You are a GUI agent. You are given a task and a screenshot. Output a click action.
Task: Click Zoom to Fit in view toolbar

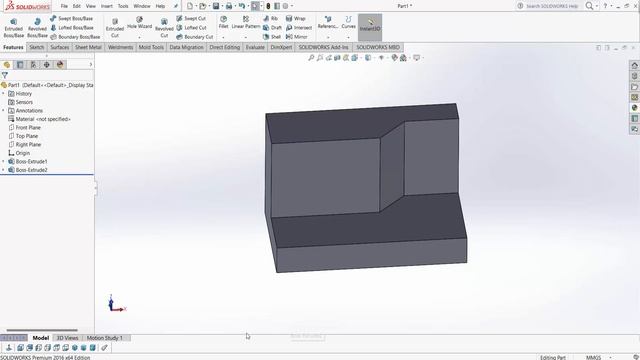coord(311,58)
